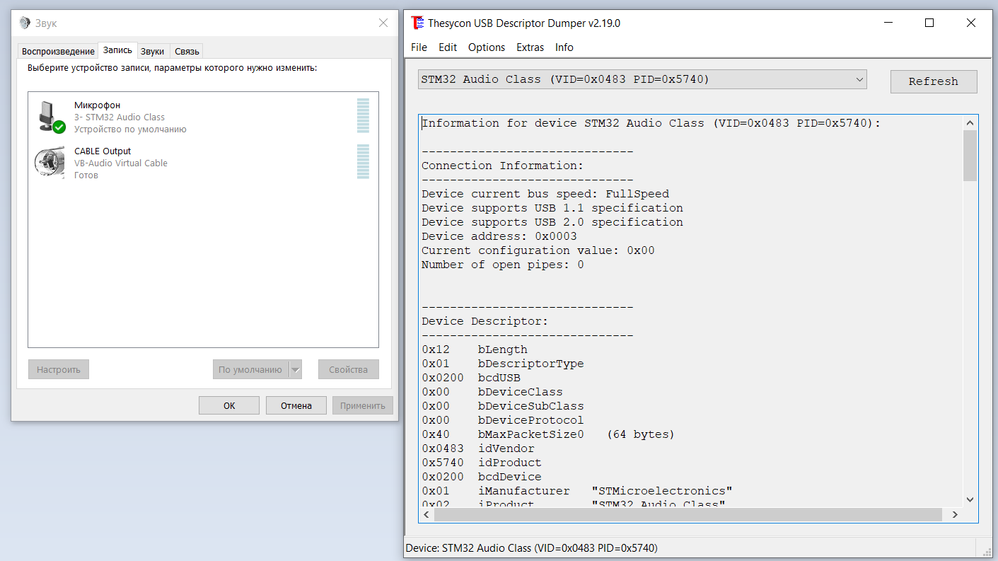
Task: Click the iManufacturer "STMicroelectronics" line
Action: pos(577,491)
